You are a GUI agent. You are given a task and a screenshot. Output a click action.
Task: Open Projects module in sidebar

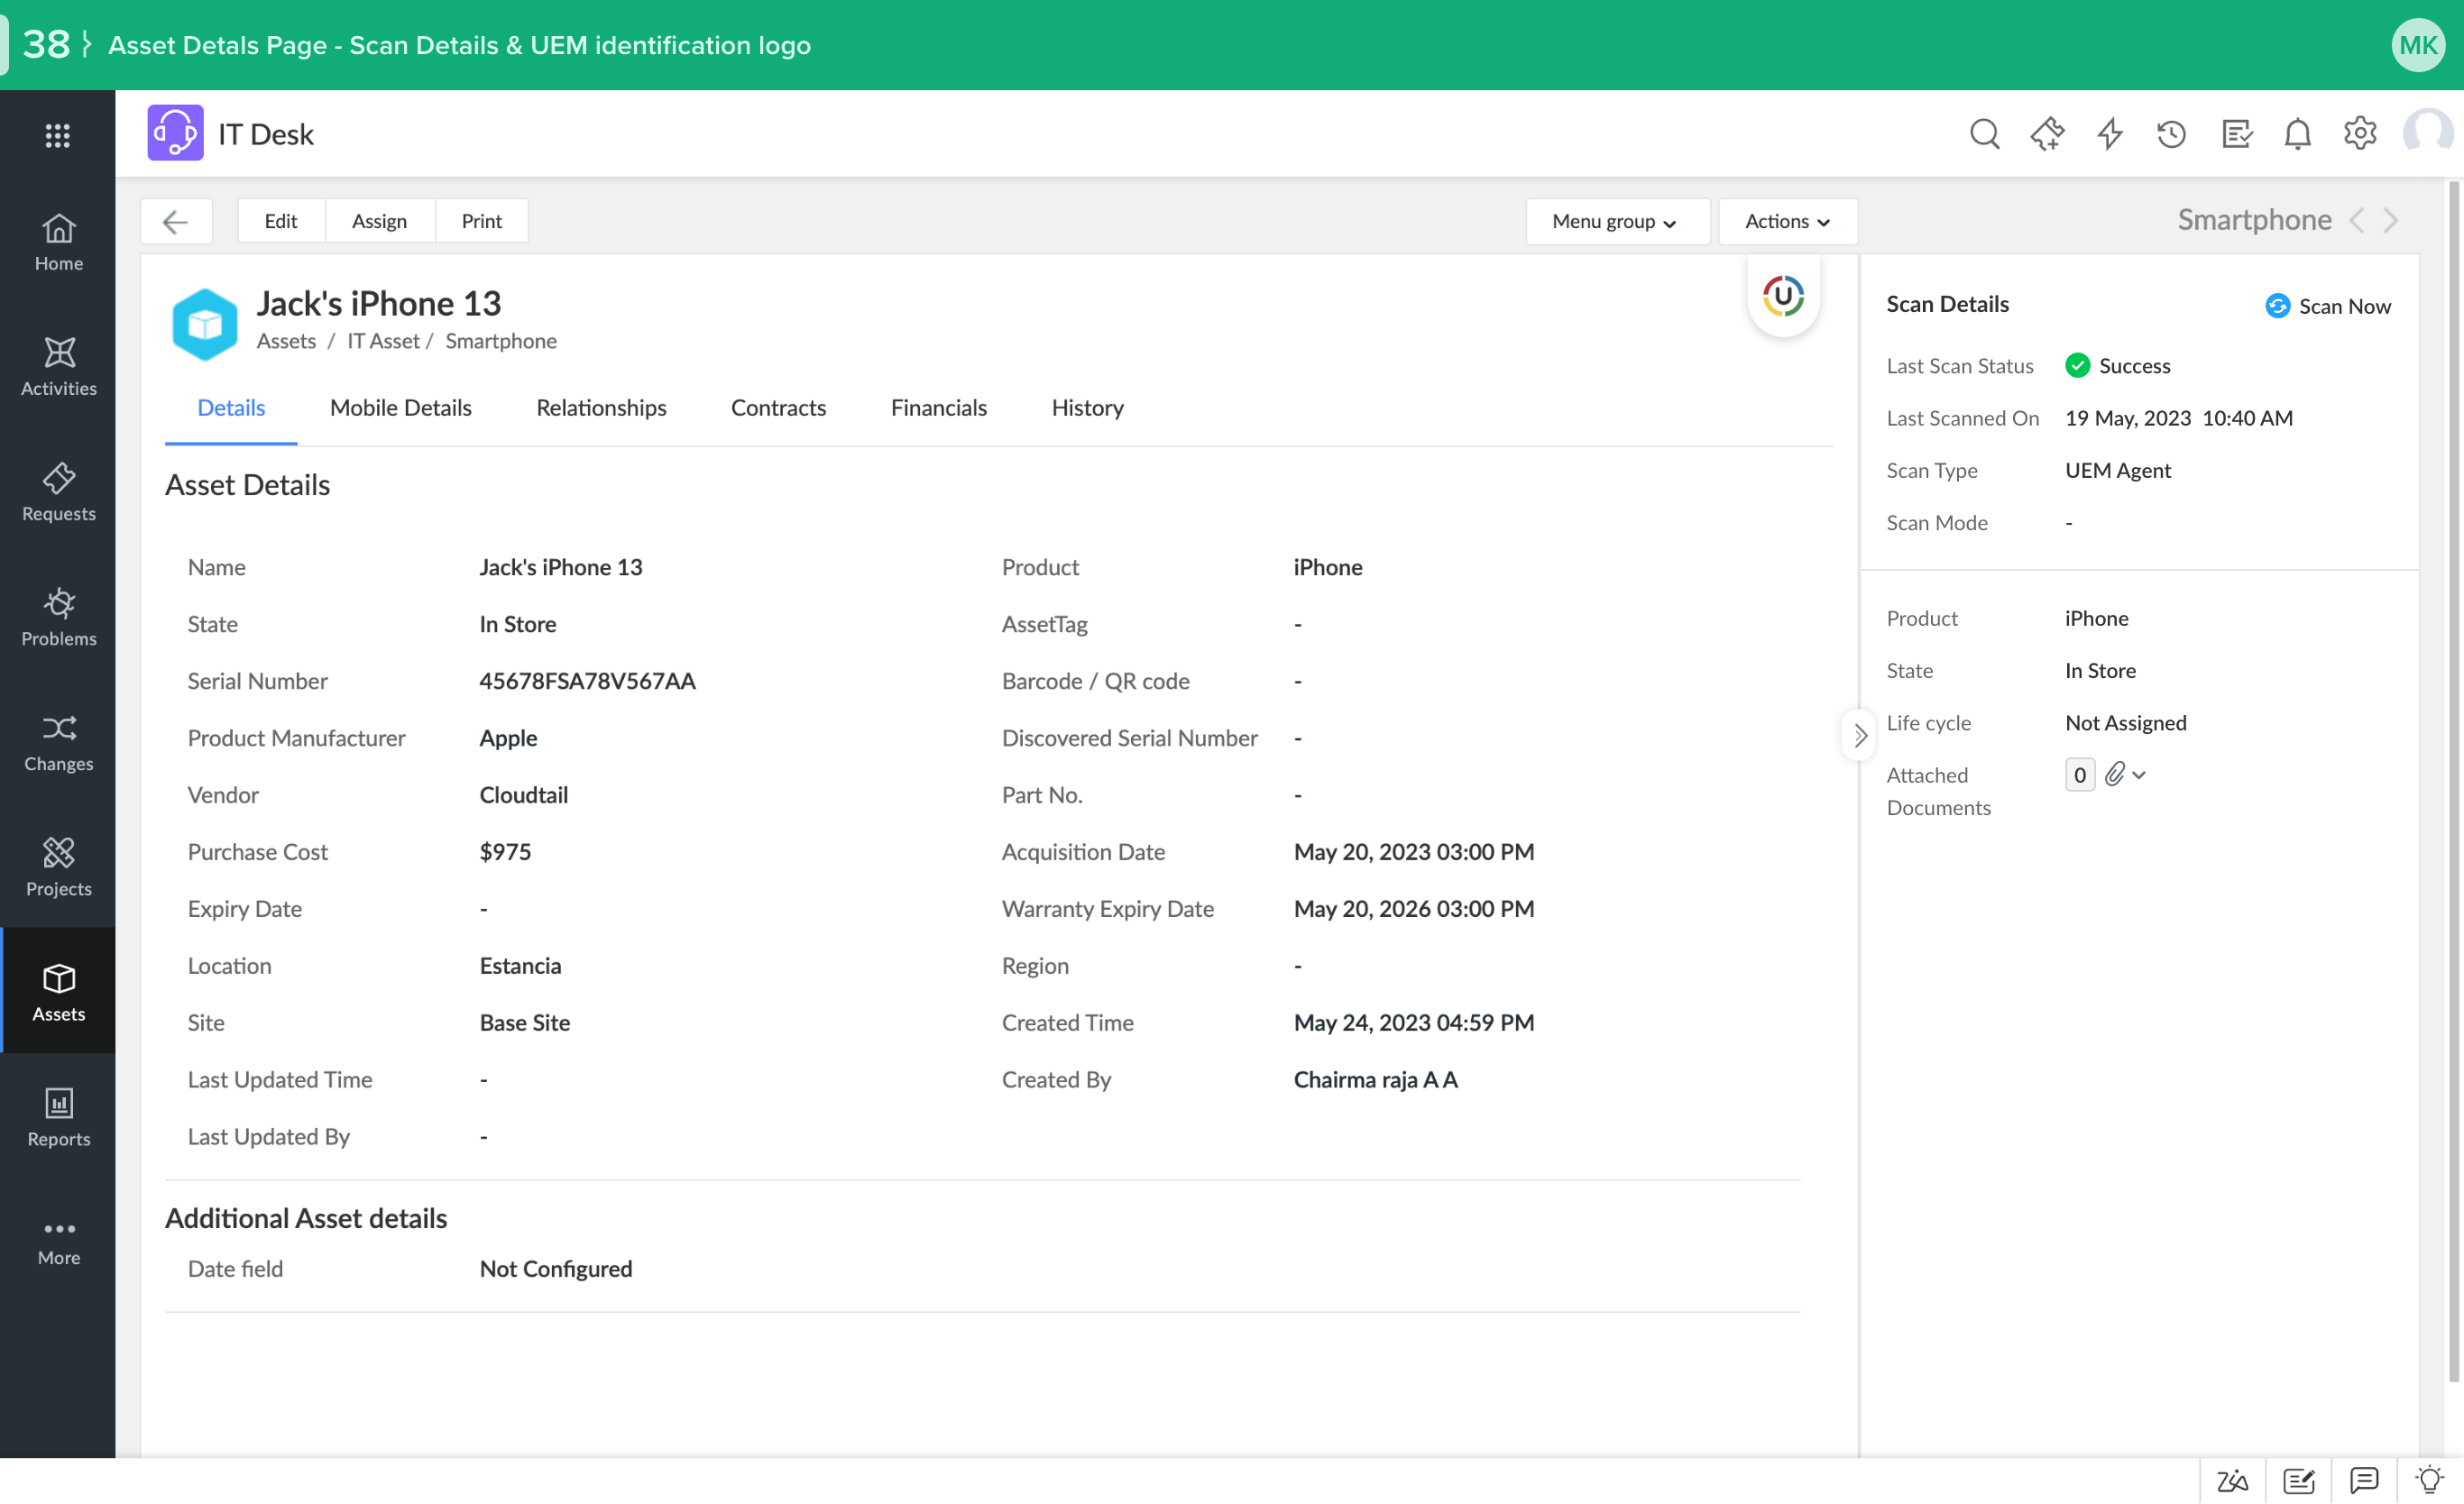point(58,867)
